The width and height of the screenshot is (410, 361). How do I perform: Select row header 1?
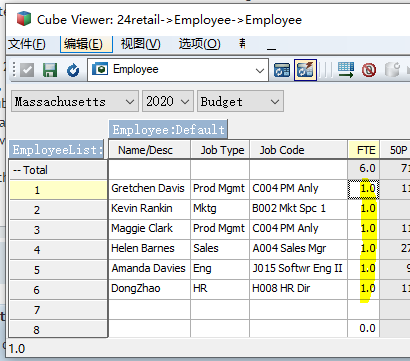[x=58, y=190]
